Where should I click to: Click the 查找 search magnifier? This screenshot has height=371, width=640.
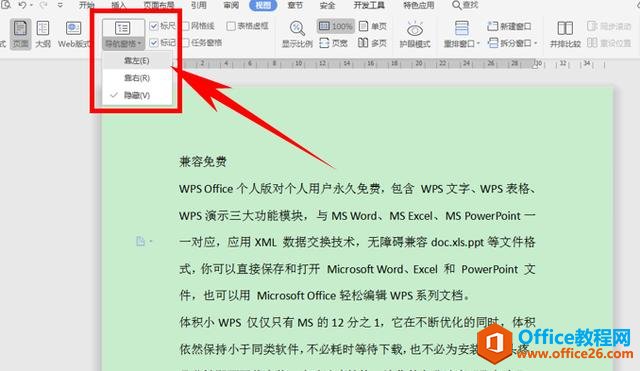(x=456, y=5)
